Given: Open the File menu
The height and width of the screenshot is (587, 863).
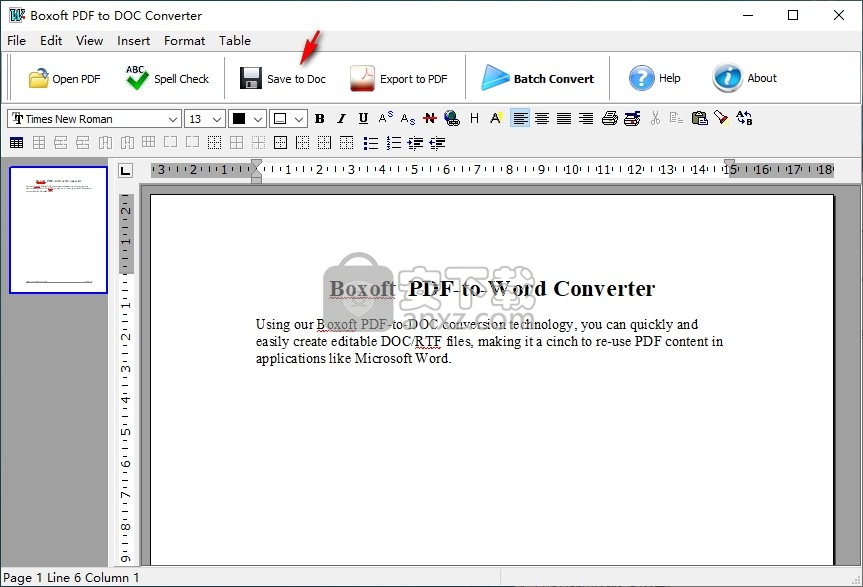Looking at the screenshot, I should [x=17, y=41].
